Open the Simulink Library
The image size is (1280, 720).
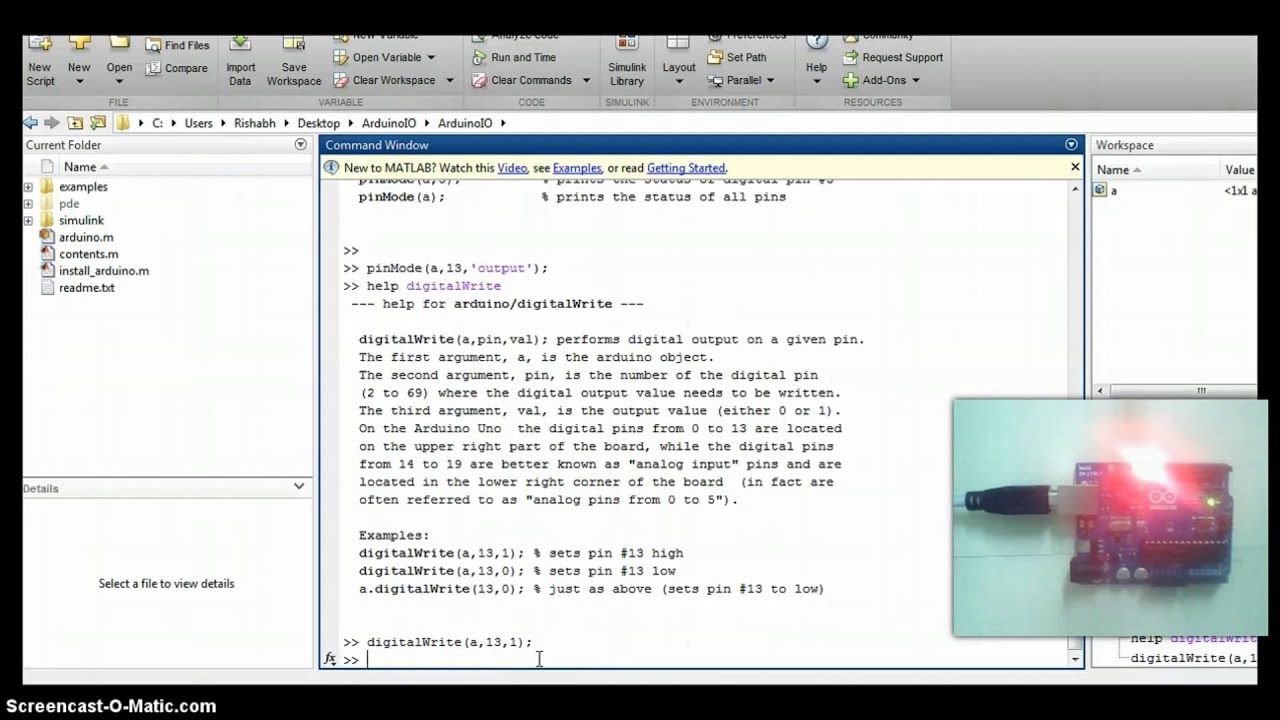click(x=627, y=62)
